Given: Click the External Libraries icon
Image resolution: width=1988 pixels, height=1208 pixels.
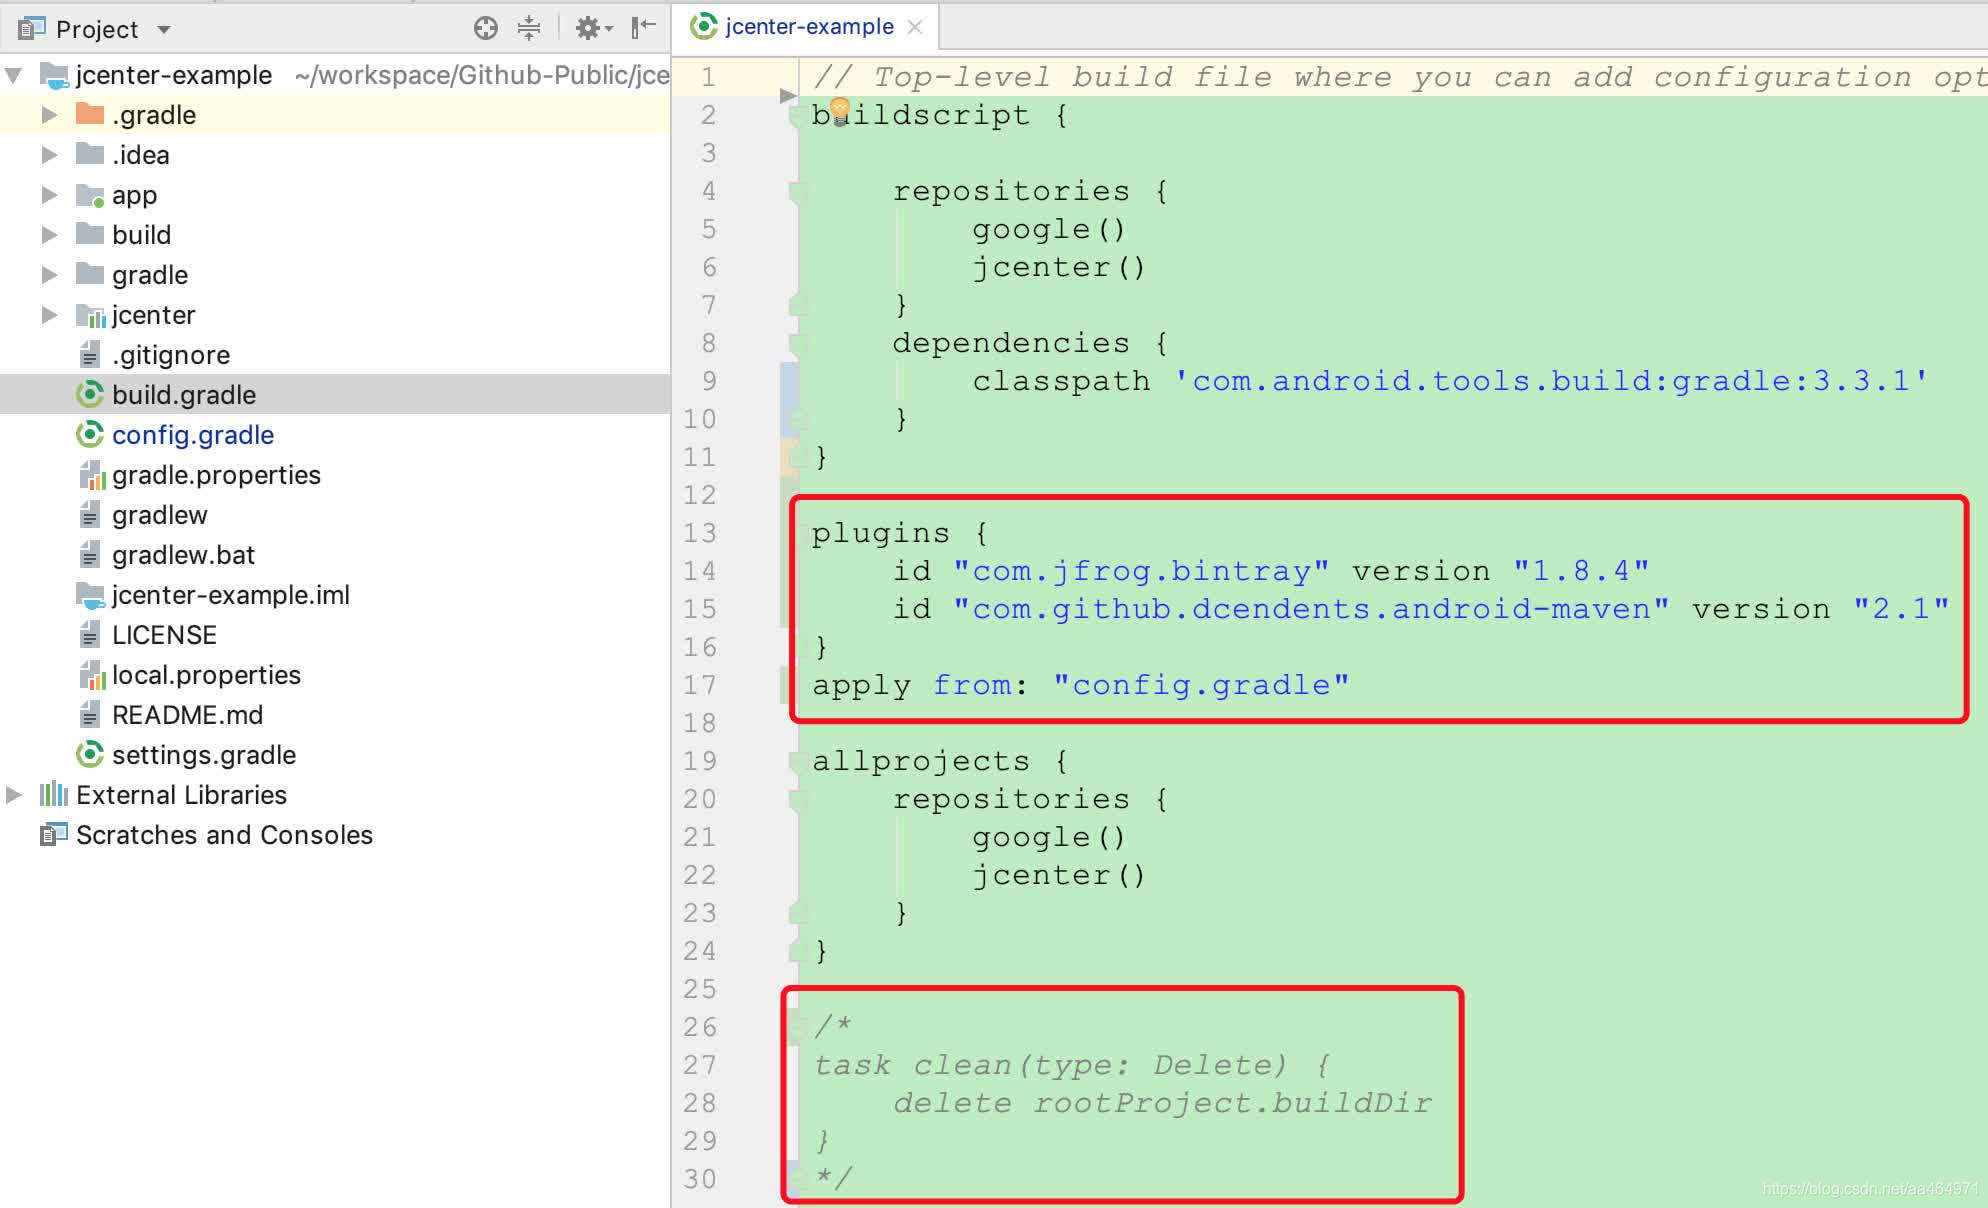Looking at the screenshot, I should click(54, 795).
